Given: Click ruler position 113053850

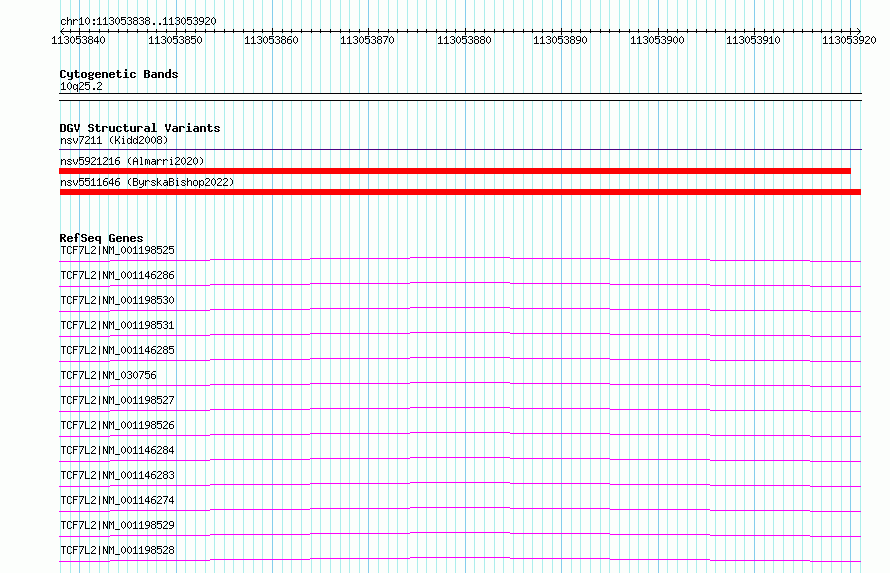Looking at the screenshot, I should pyautogui.click(x=175, y=40).
